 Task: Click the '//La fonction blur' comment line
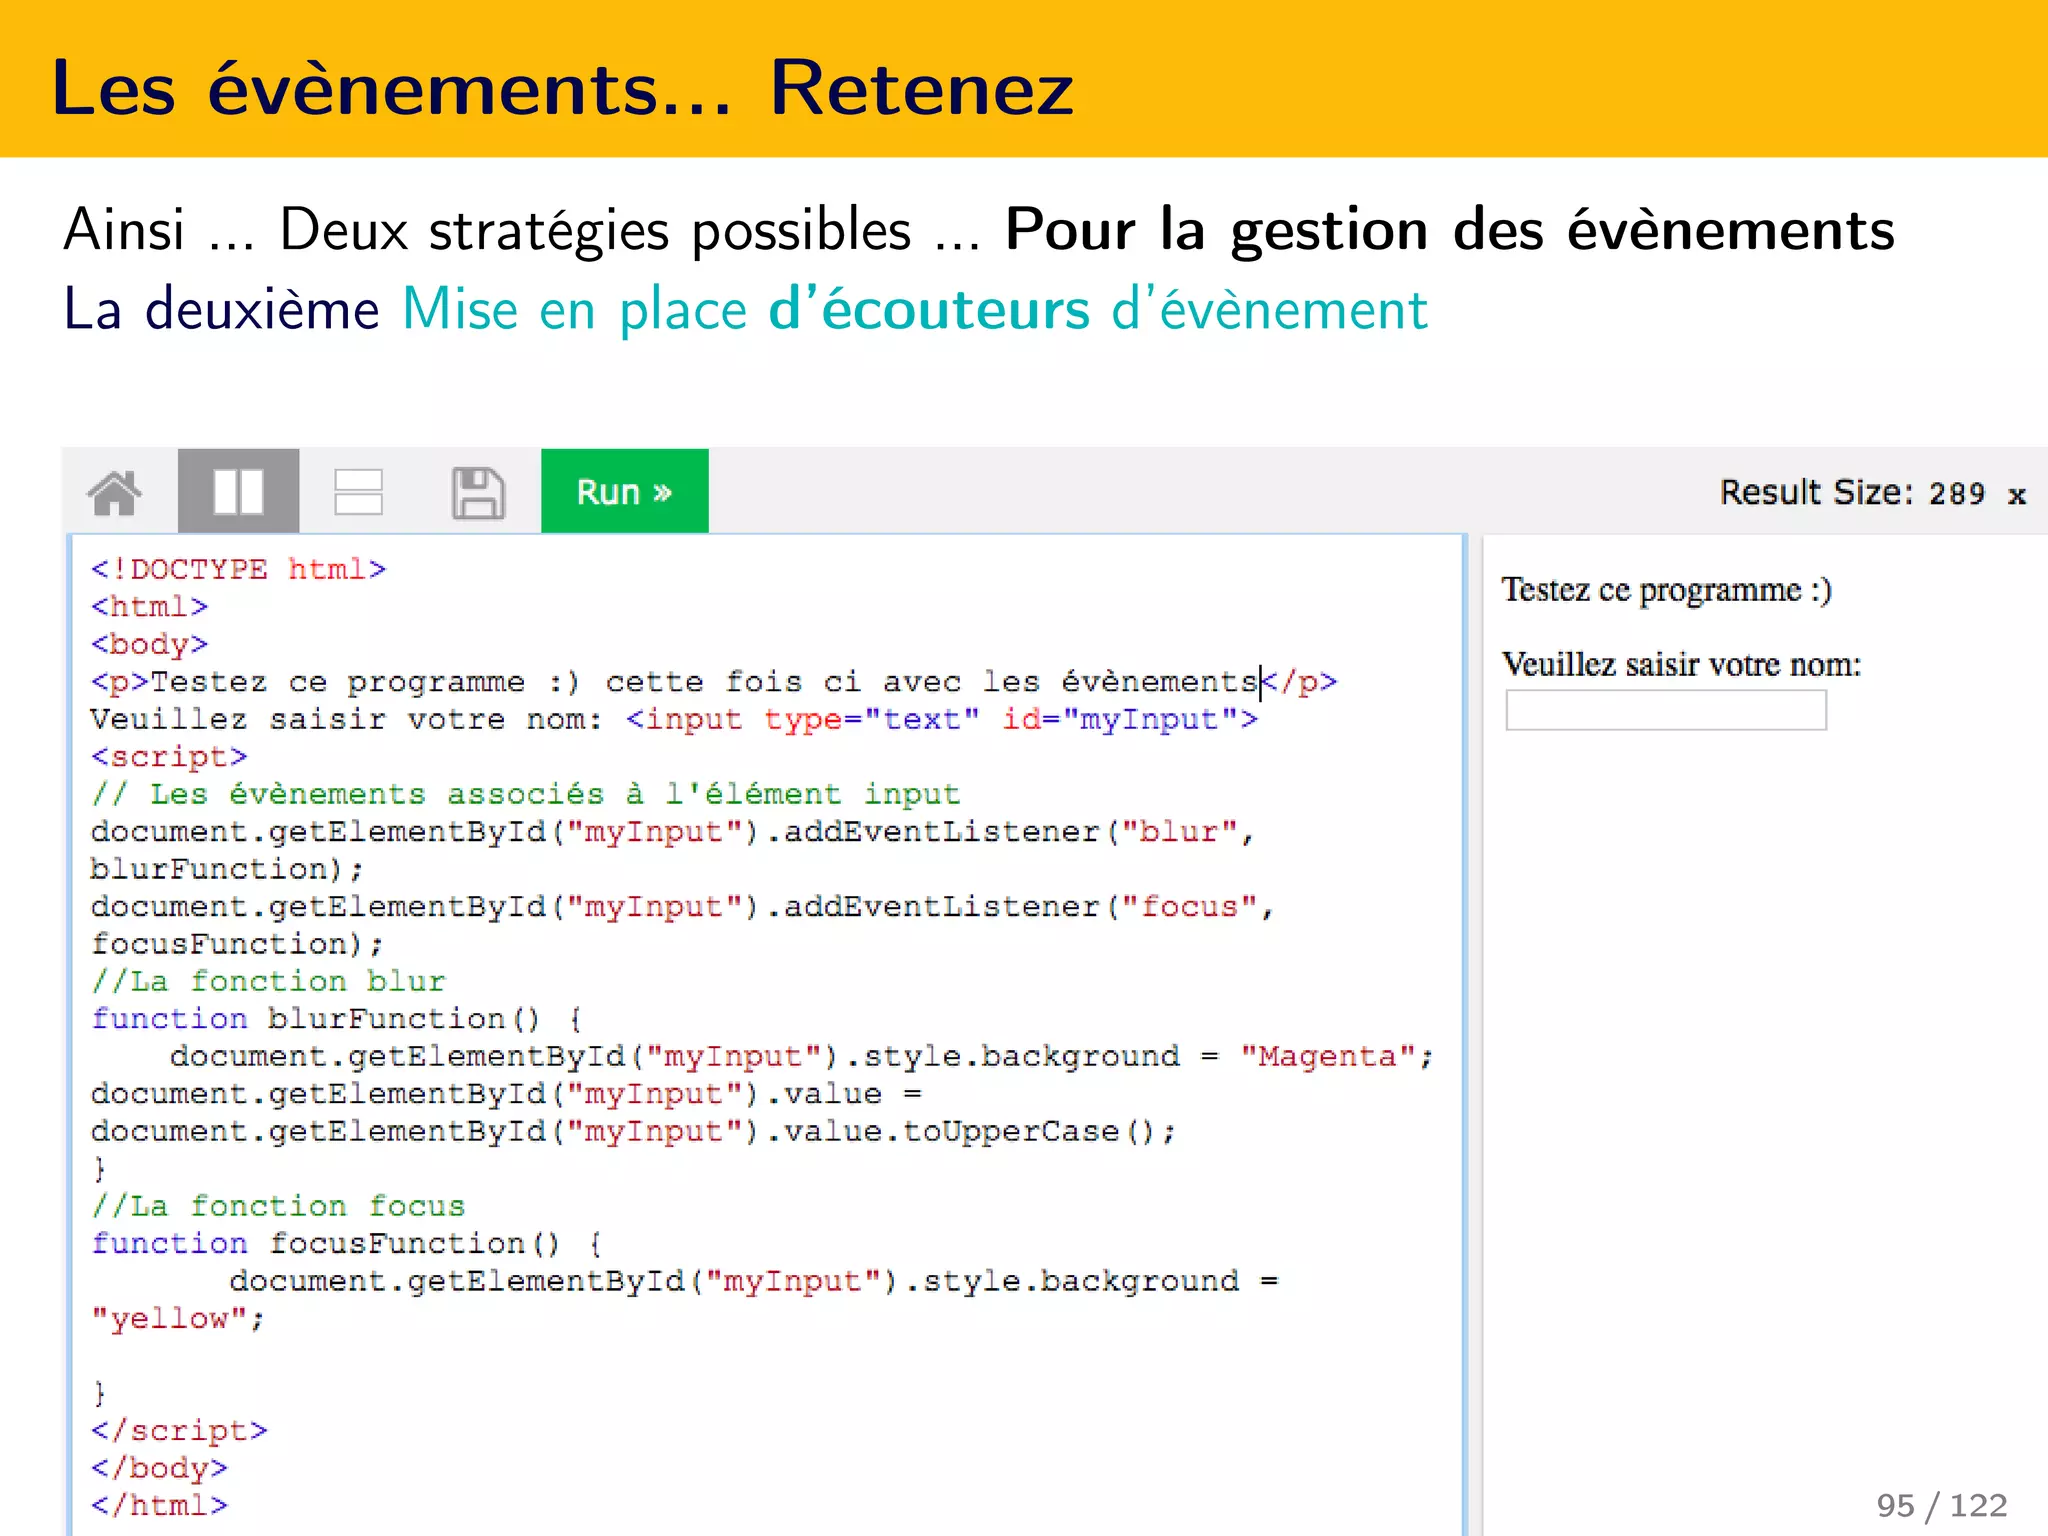pyautogui.click(x=268, y=981)
